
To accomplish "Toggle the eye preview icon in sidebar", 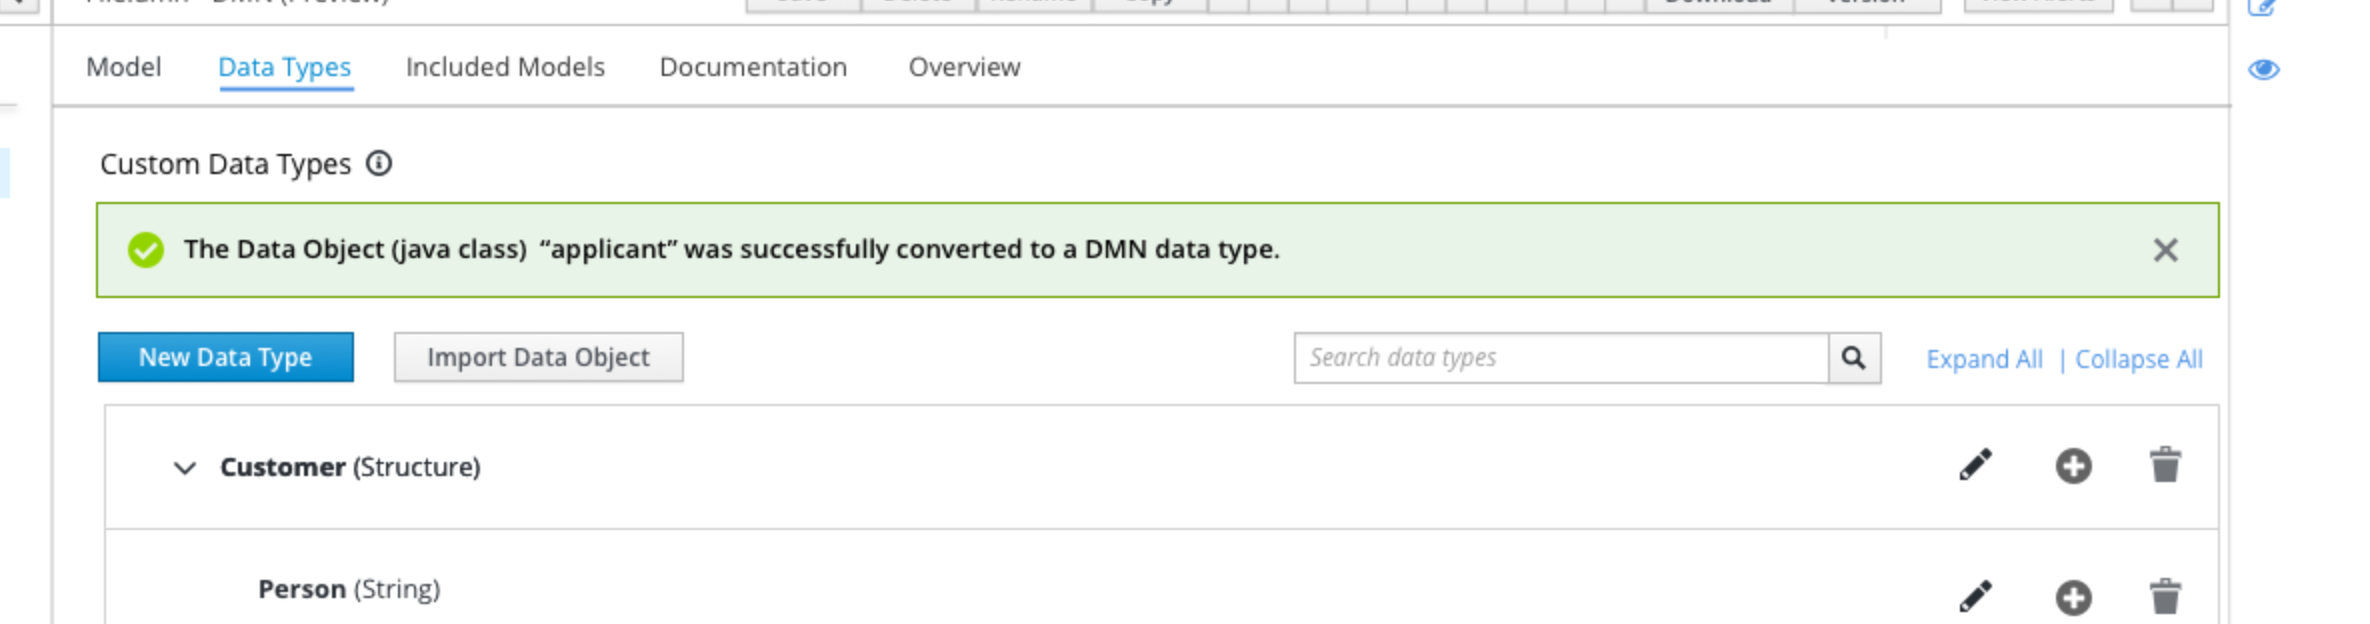I will [2264, 70].
